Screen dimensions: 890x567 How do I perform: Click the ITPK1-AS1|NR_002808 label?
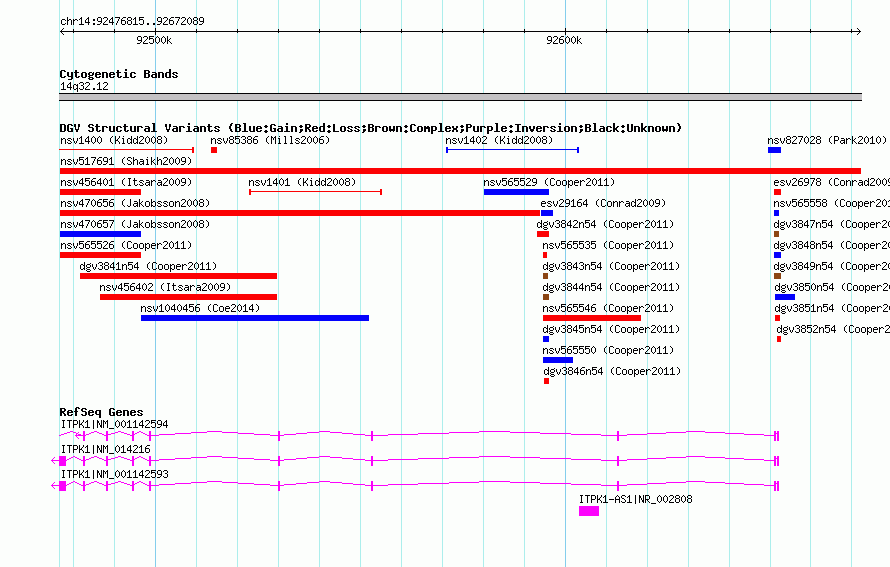coord(636,499)
